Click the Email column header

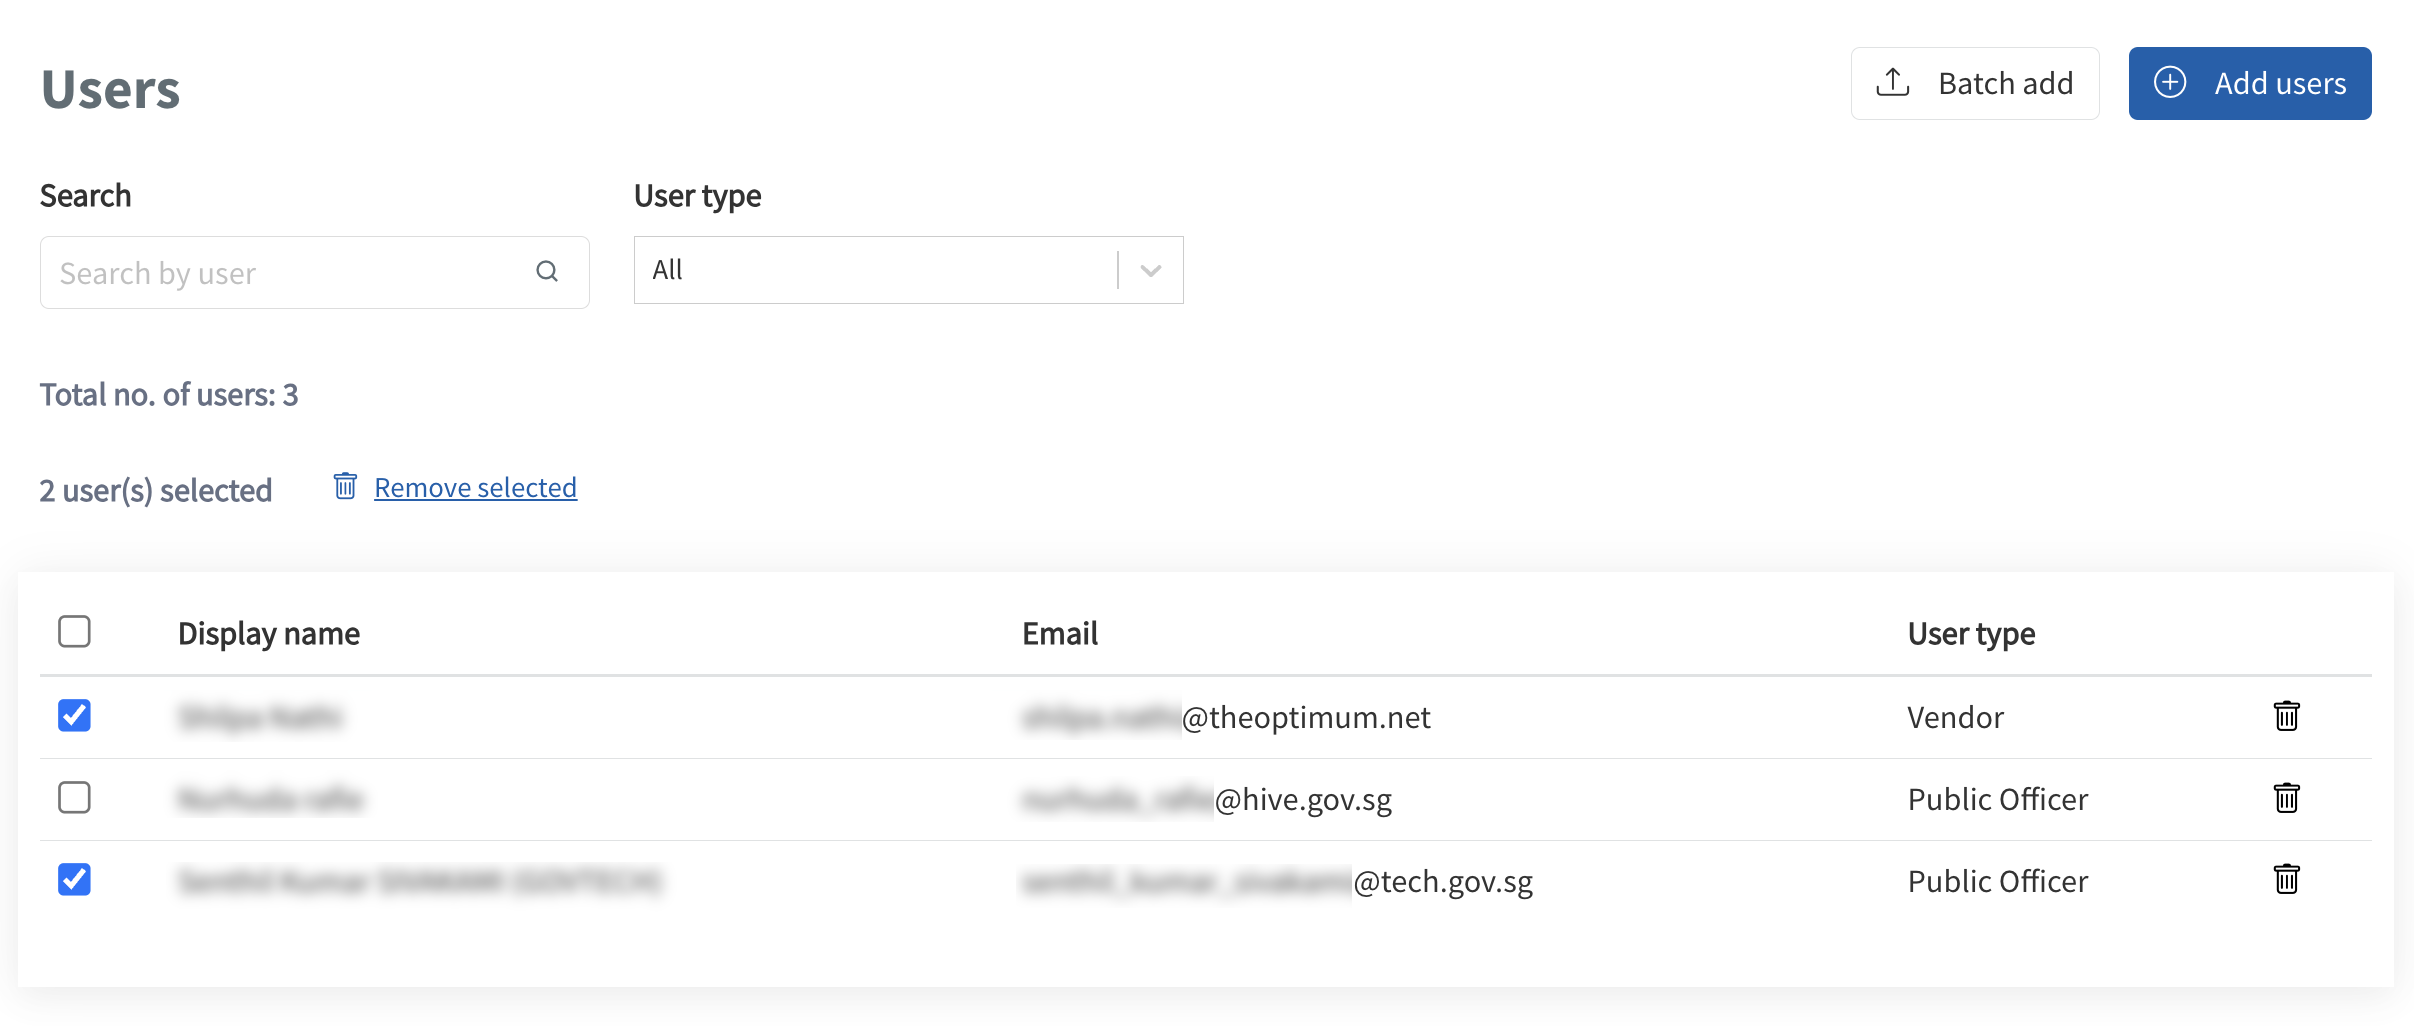[1060, 632]
